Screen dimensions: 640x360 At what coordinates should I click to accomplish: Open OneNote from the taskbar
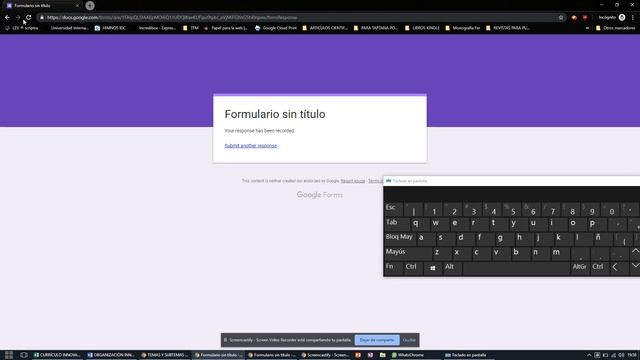click(x=370, y=355)
